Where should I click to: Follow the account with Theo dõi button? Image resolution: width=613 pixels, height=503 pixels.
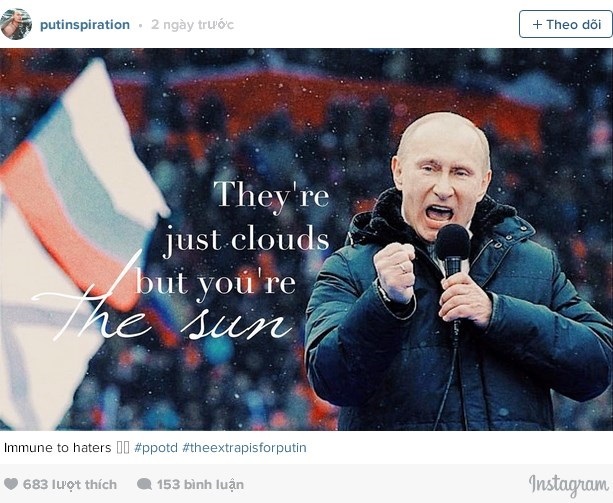(566, 24)
